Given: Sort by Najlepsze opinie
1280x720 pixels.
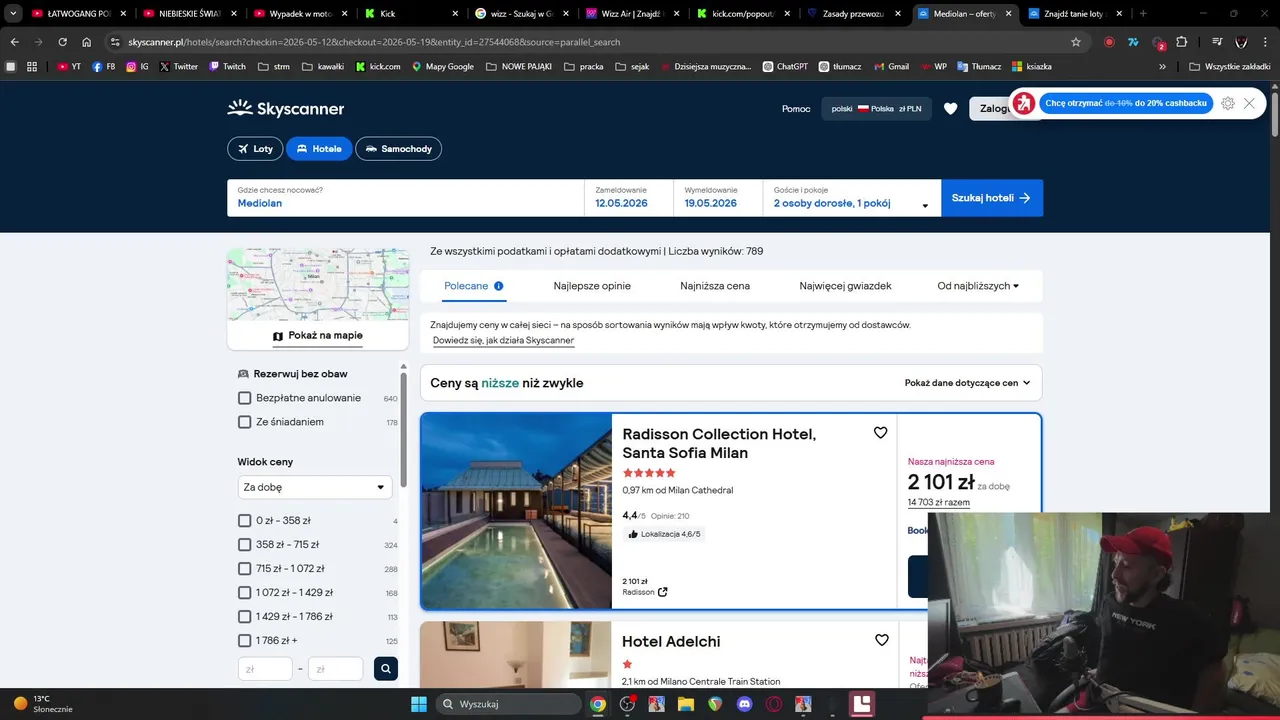Looking at the screenshot, I should click(592, 286).
